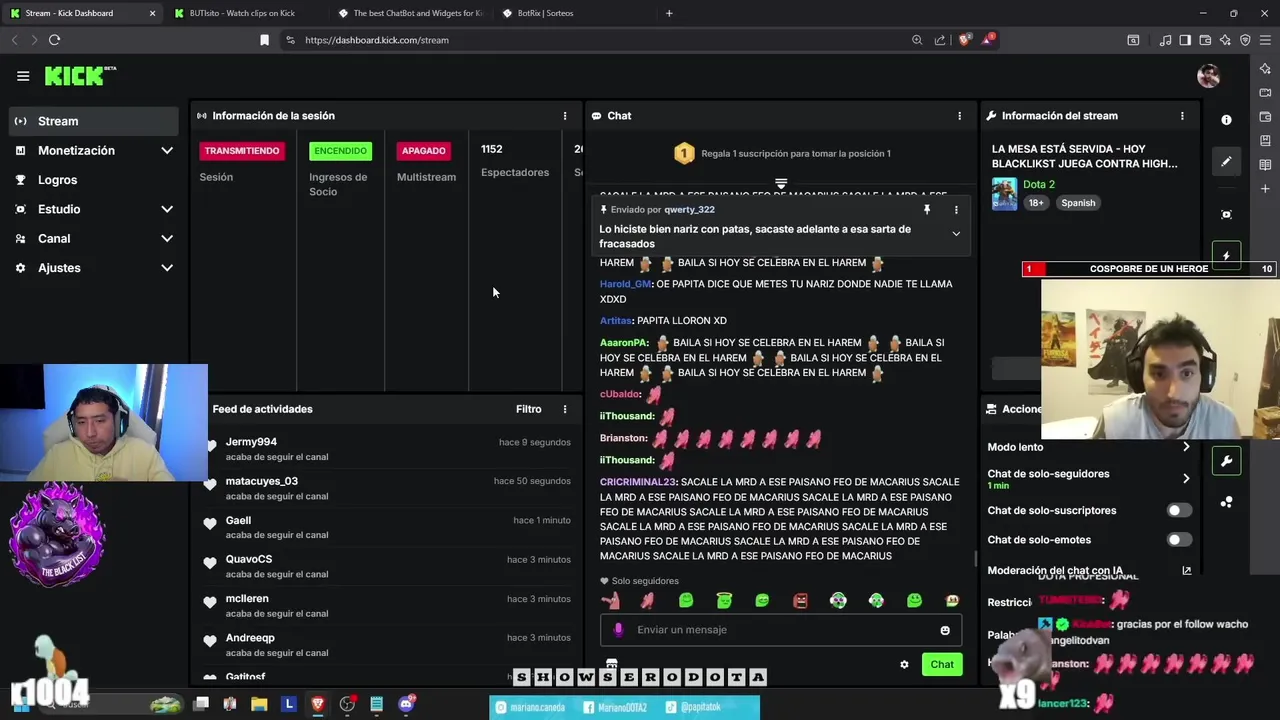Screen dimensions: 1280x720
Task: Insert the angry red face emote
Action: [x=800, y=601]
